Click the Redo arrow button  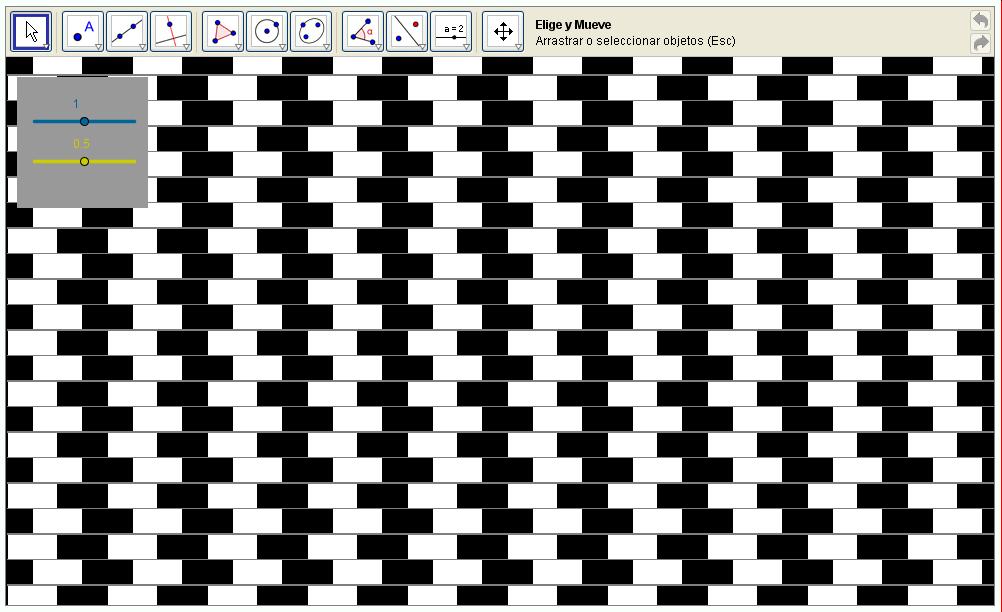(x=980, y=43)
